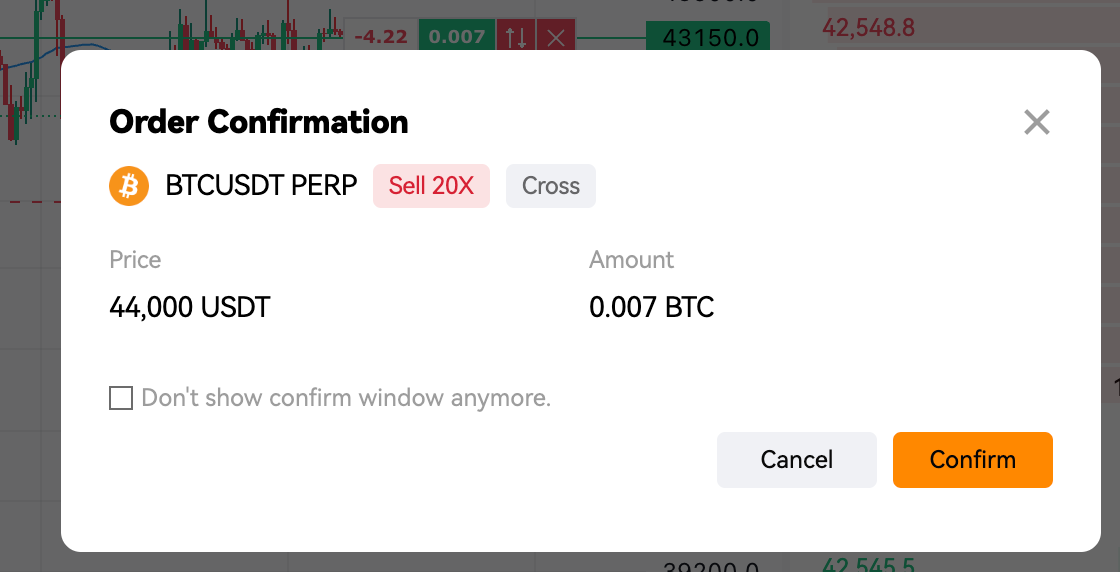Click the Cross margin mode badge

click(x=551, y=186)
